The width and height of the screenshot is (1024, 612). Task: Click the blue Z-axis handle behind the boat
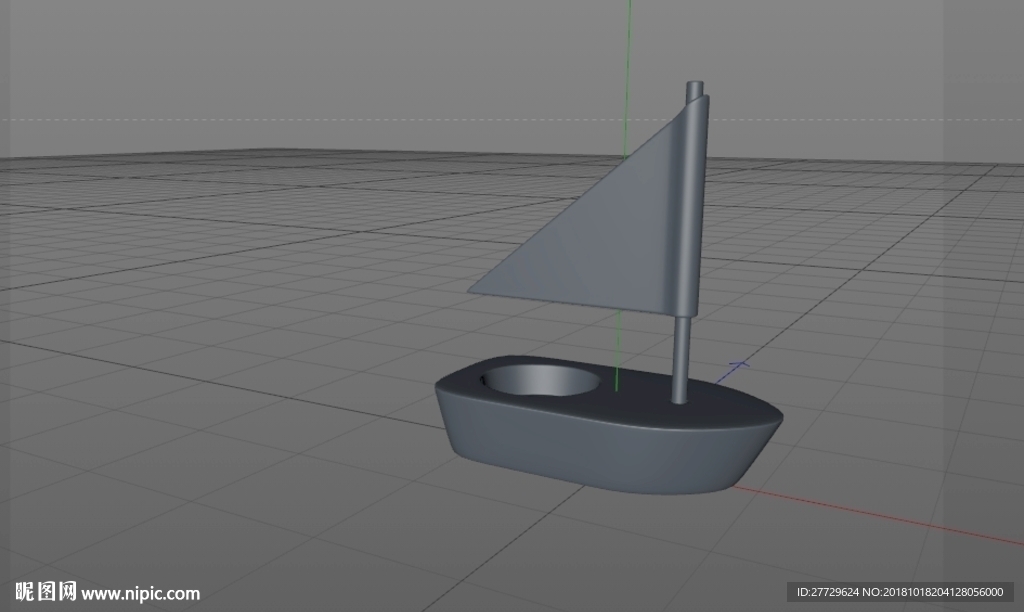click(733, 372)
